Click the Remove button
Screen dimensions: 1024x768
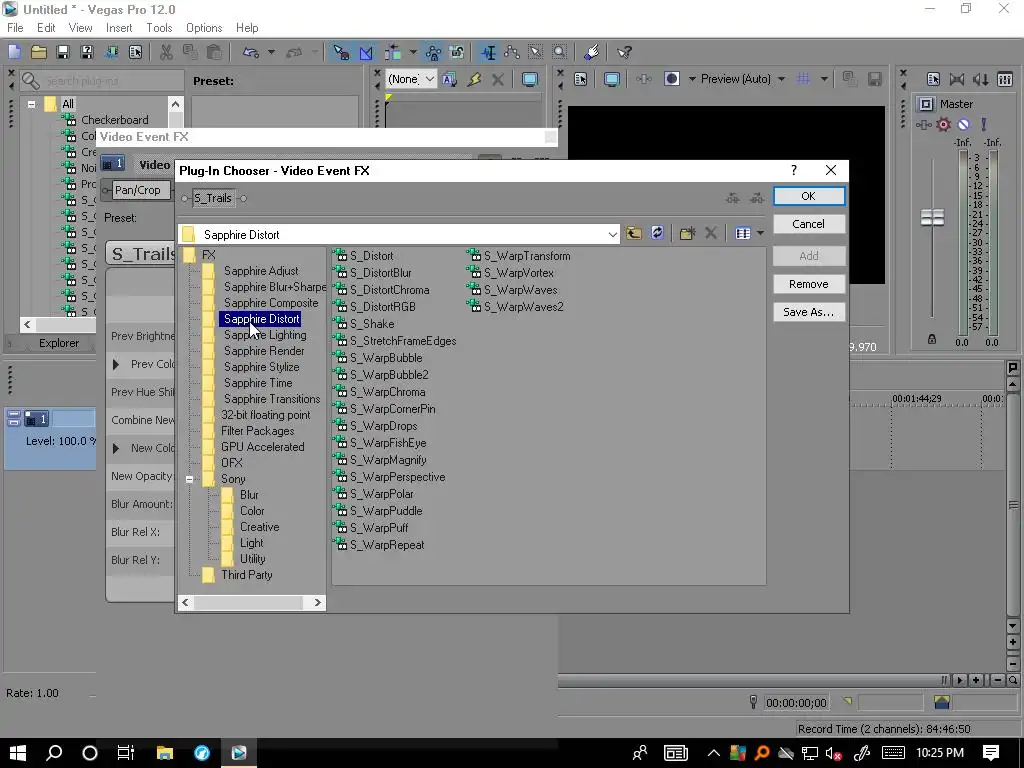(x=808, y=284)
